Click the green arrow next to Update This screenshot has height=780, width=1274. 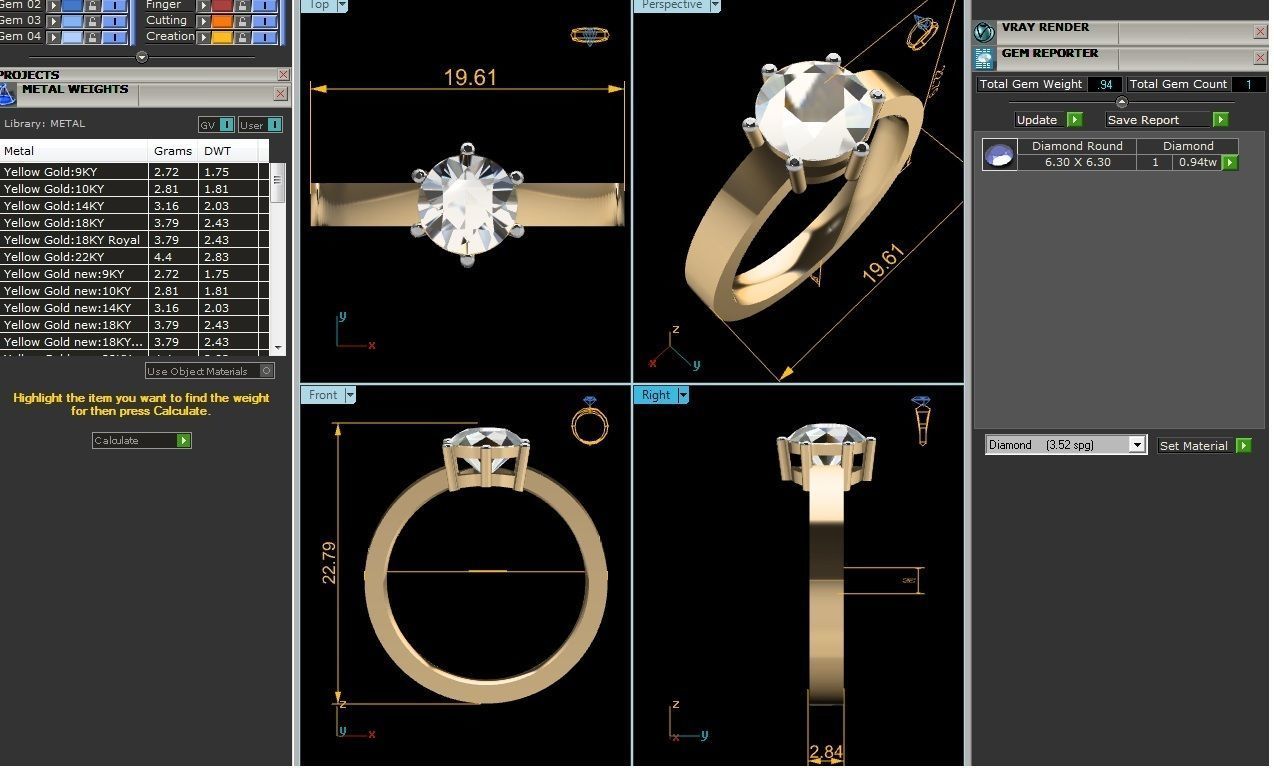[1075, 120]
